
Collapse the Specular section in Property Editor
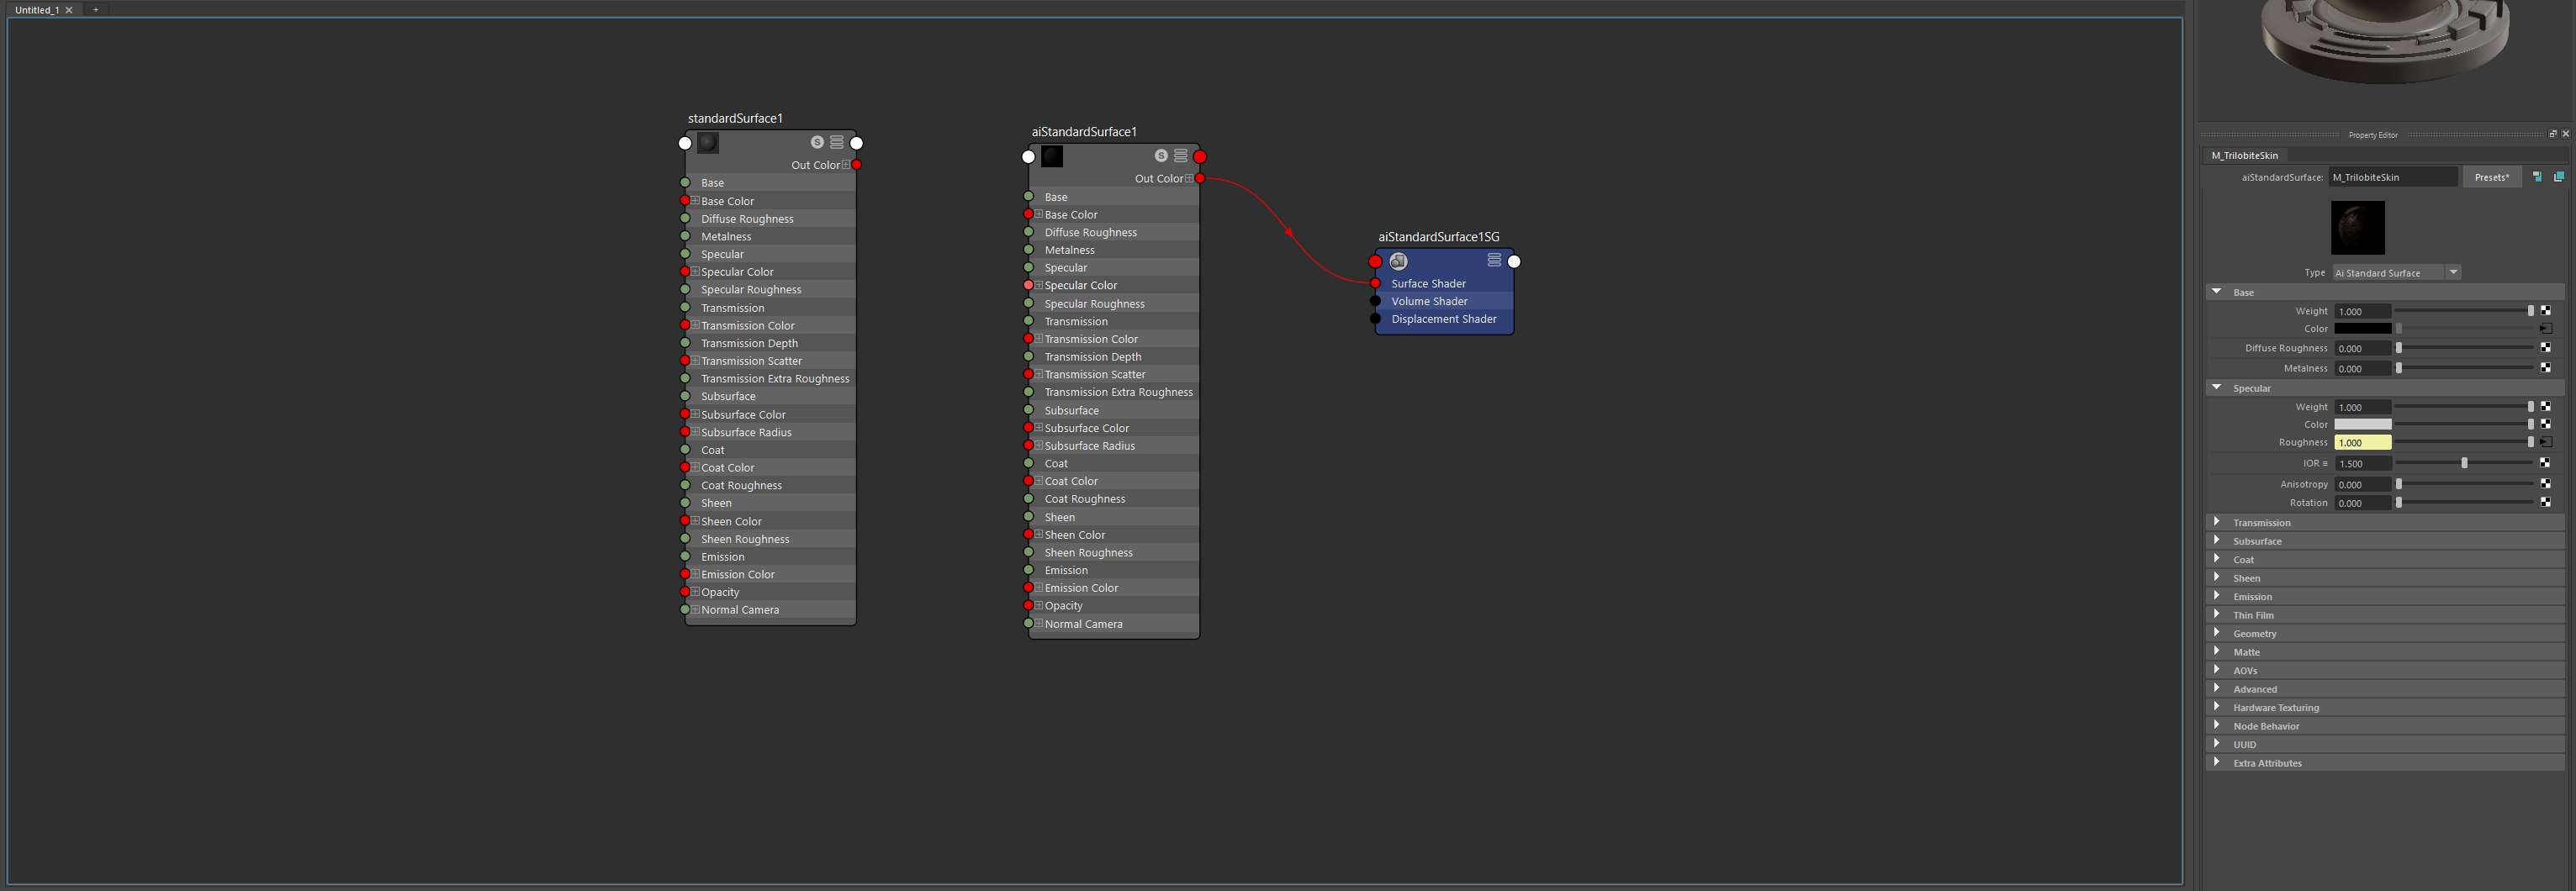point(2216,388)
